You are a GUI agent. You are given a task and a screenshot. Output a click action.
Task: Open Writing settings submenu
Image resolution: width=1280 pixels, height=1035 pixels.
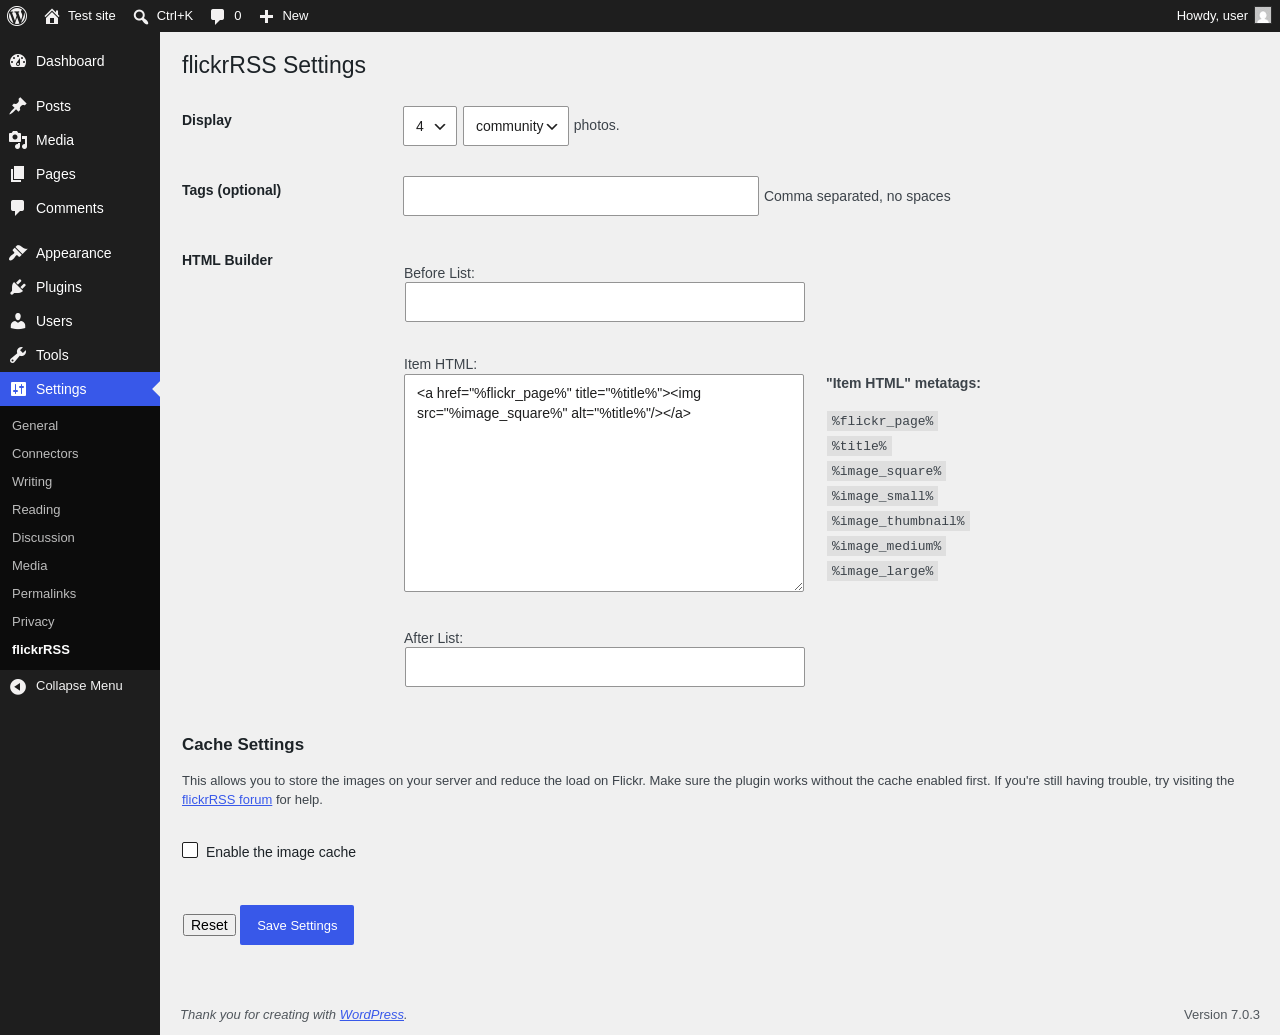click(32, 482)
